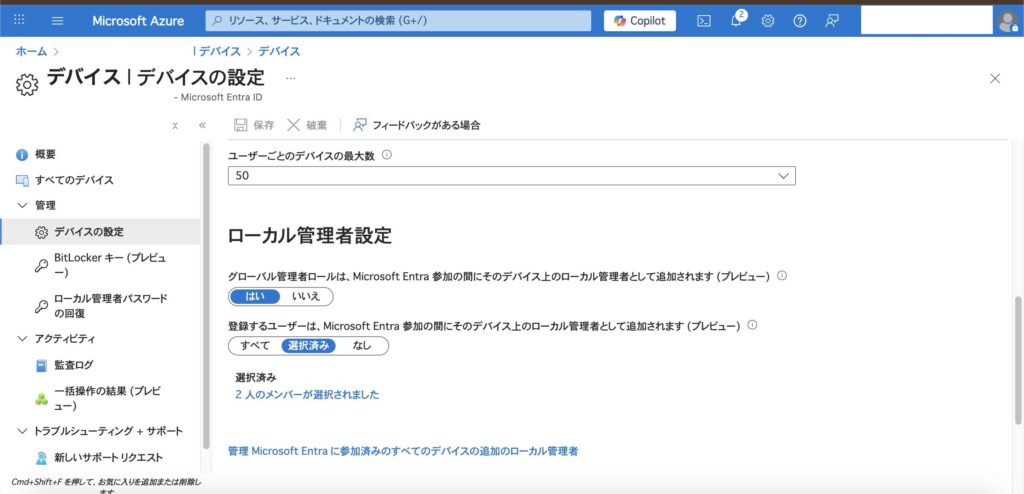
Task: Open 概要 in sidebar
Action: pyautogui.click(x=45, y=155)
